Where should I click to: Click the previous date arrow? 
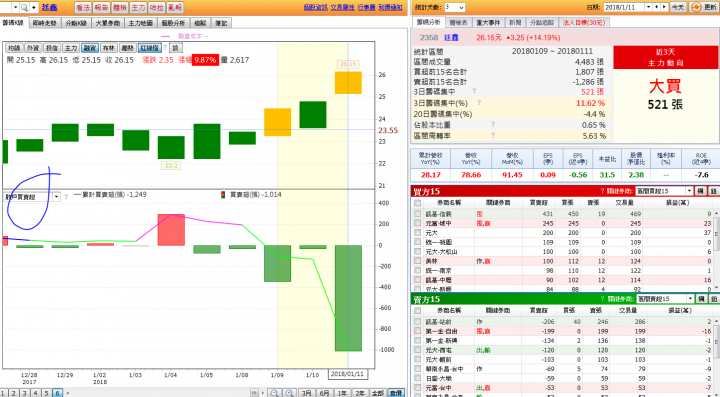point(657,7)
